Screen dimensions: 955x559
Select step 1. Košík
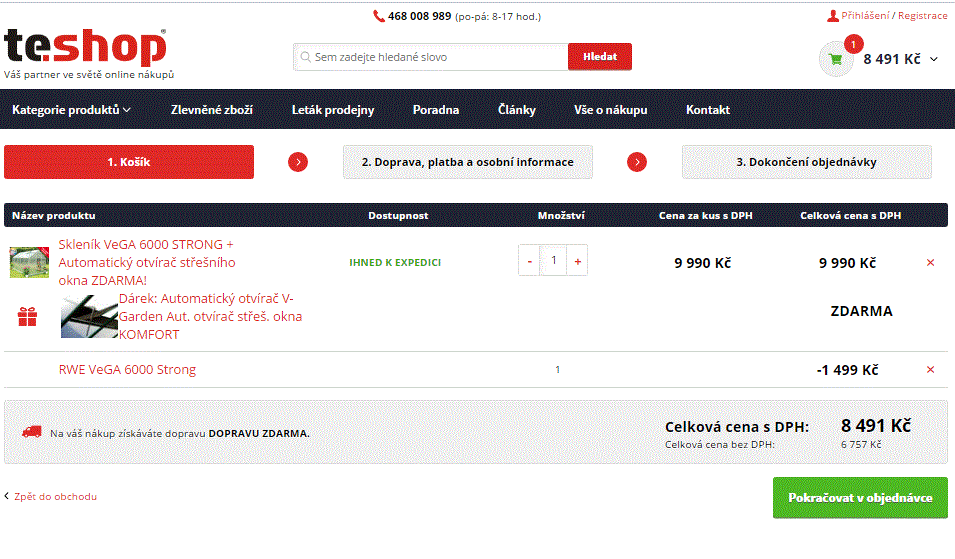[x=129, y=162]
